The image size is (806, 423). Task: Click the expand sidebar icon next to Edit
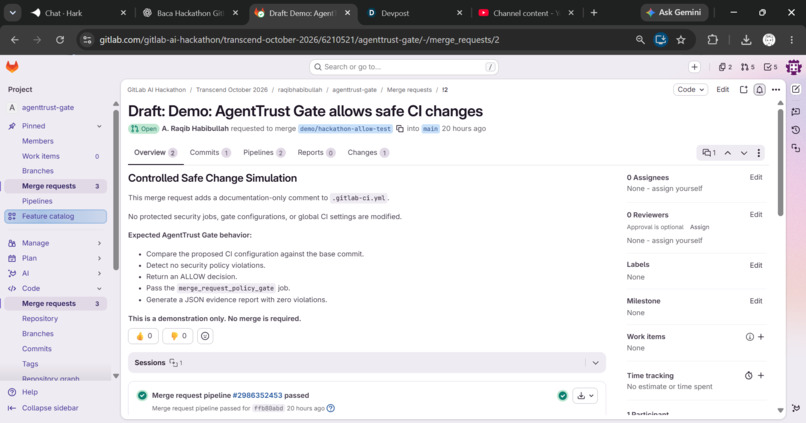tap(743, 89)
